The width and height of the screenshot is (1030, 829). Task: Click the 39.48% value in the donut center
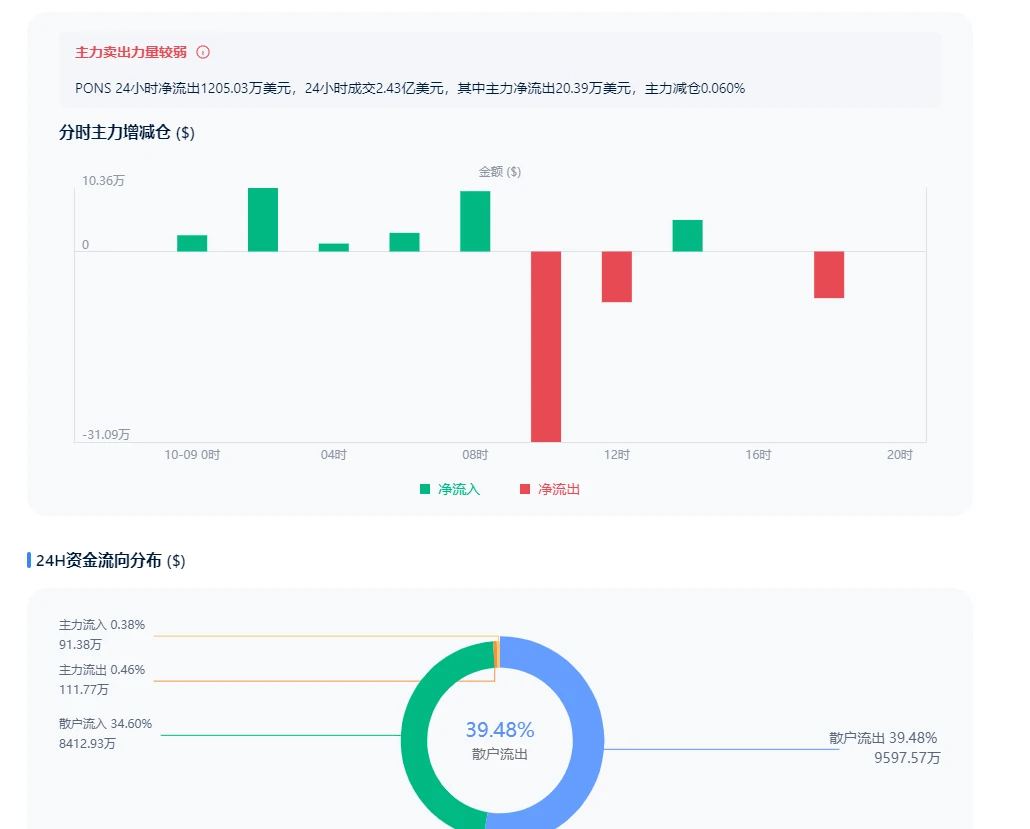click(x=500, y=730)
